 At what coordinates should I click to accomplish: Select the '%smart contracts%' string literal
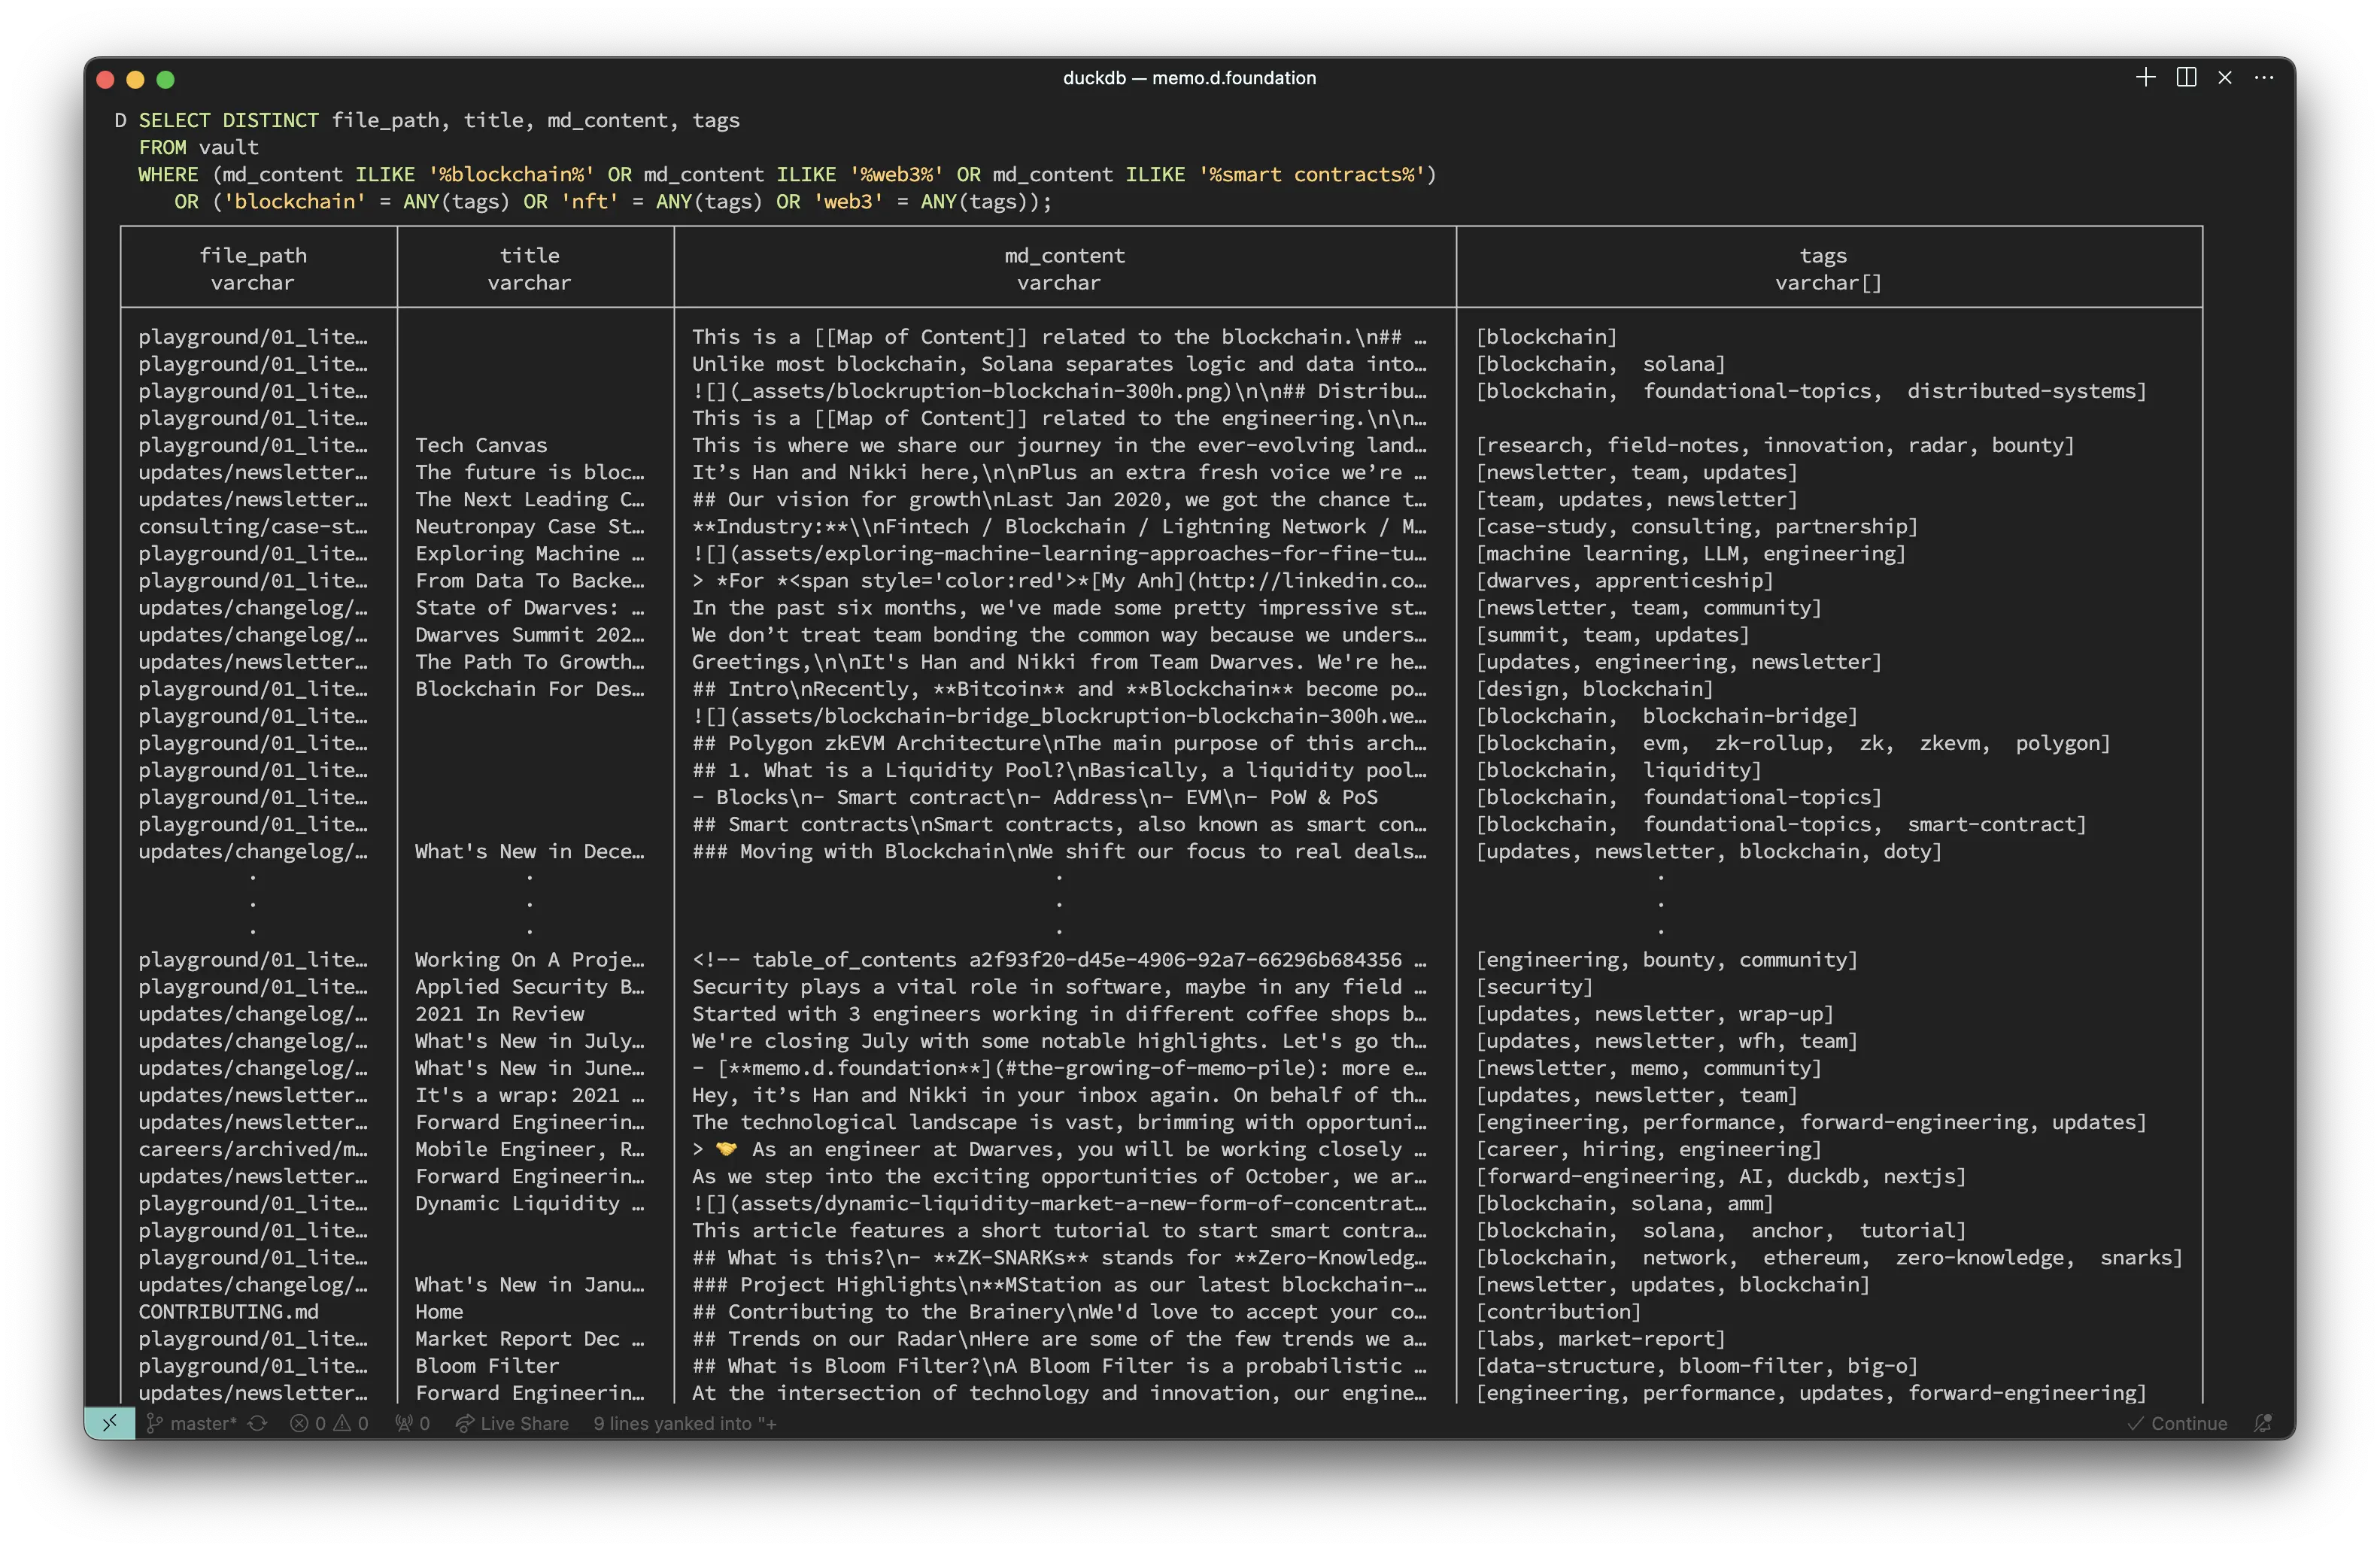pyautogui.click(x=1311, y=174)
